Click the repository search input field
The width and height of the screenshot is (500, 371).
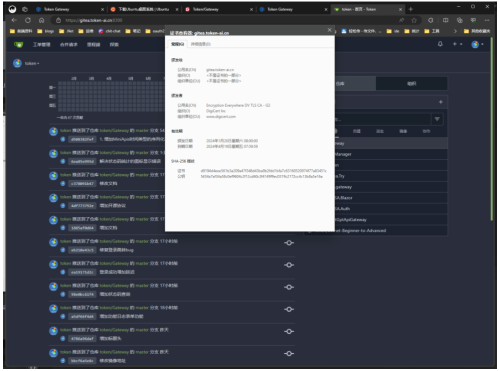[382, 119]
